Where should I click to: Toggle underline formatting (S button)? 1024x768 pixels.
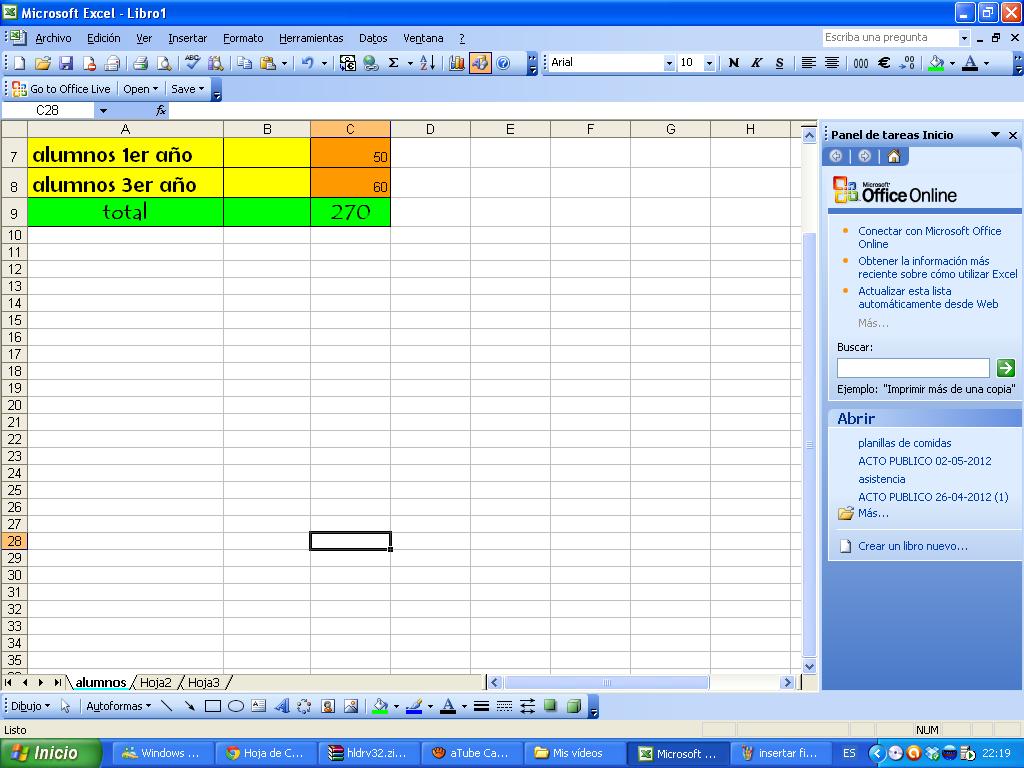778,63
